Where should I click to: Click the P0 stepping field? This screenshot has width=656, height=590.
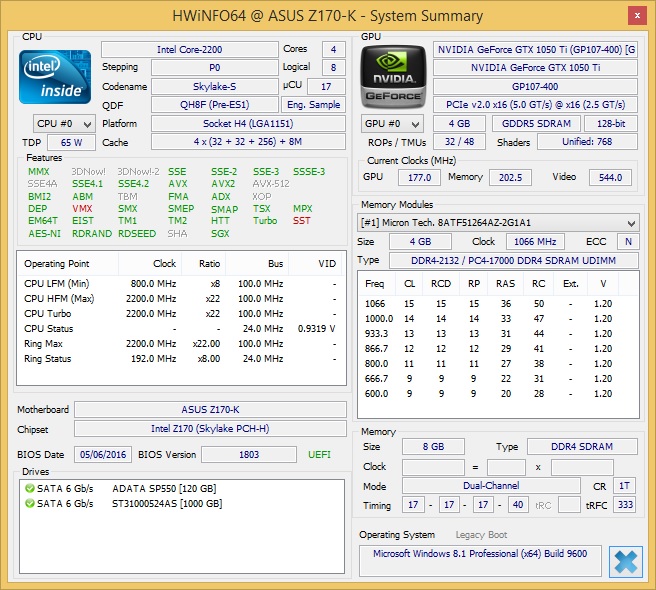[x=215, y=67]
